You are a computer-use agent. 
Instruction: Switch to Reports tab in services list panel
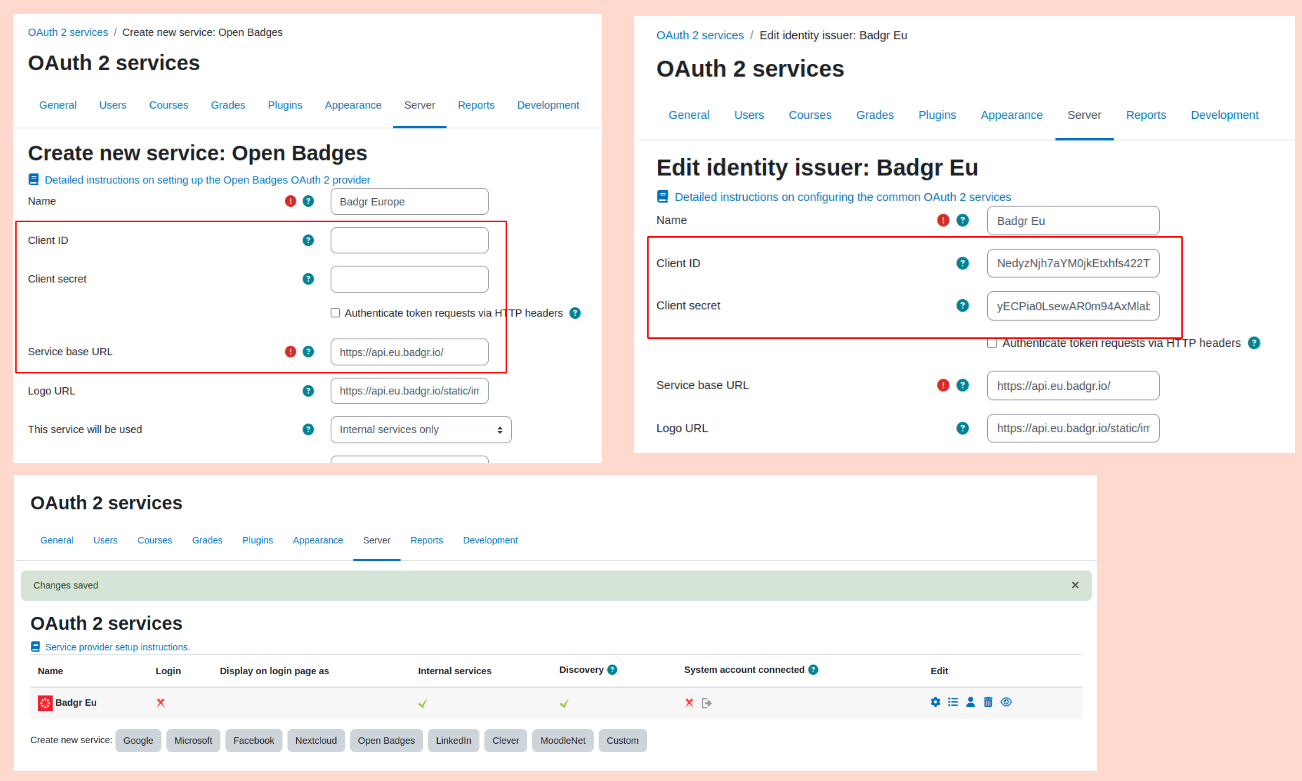click(426, 540)
